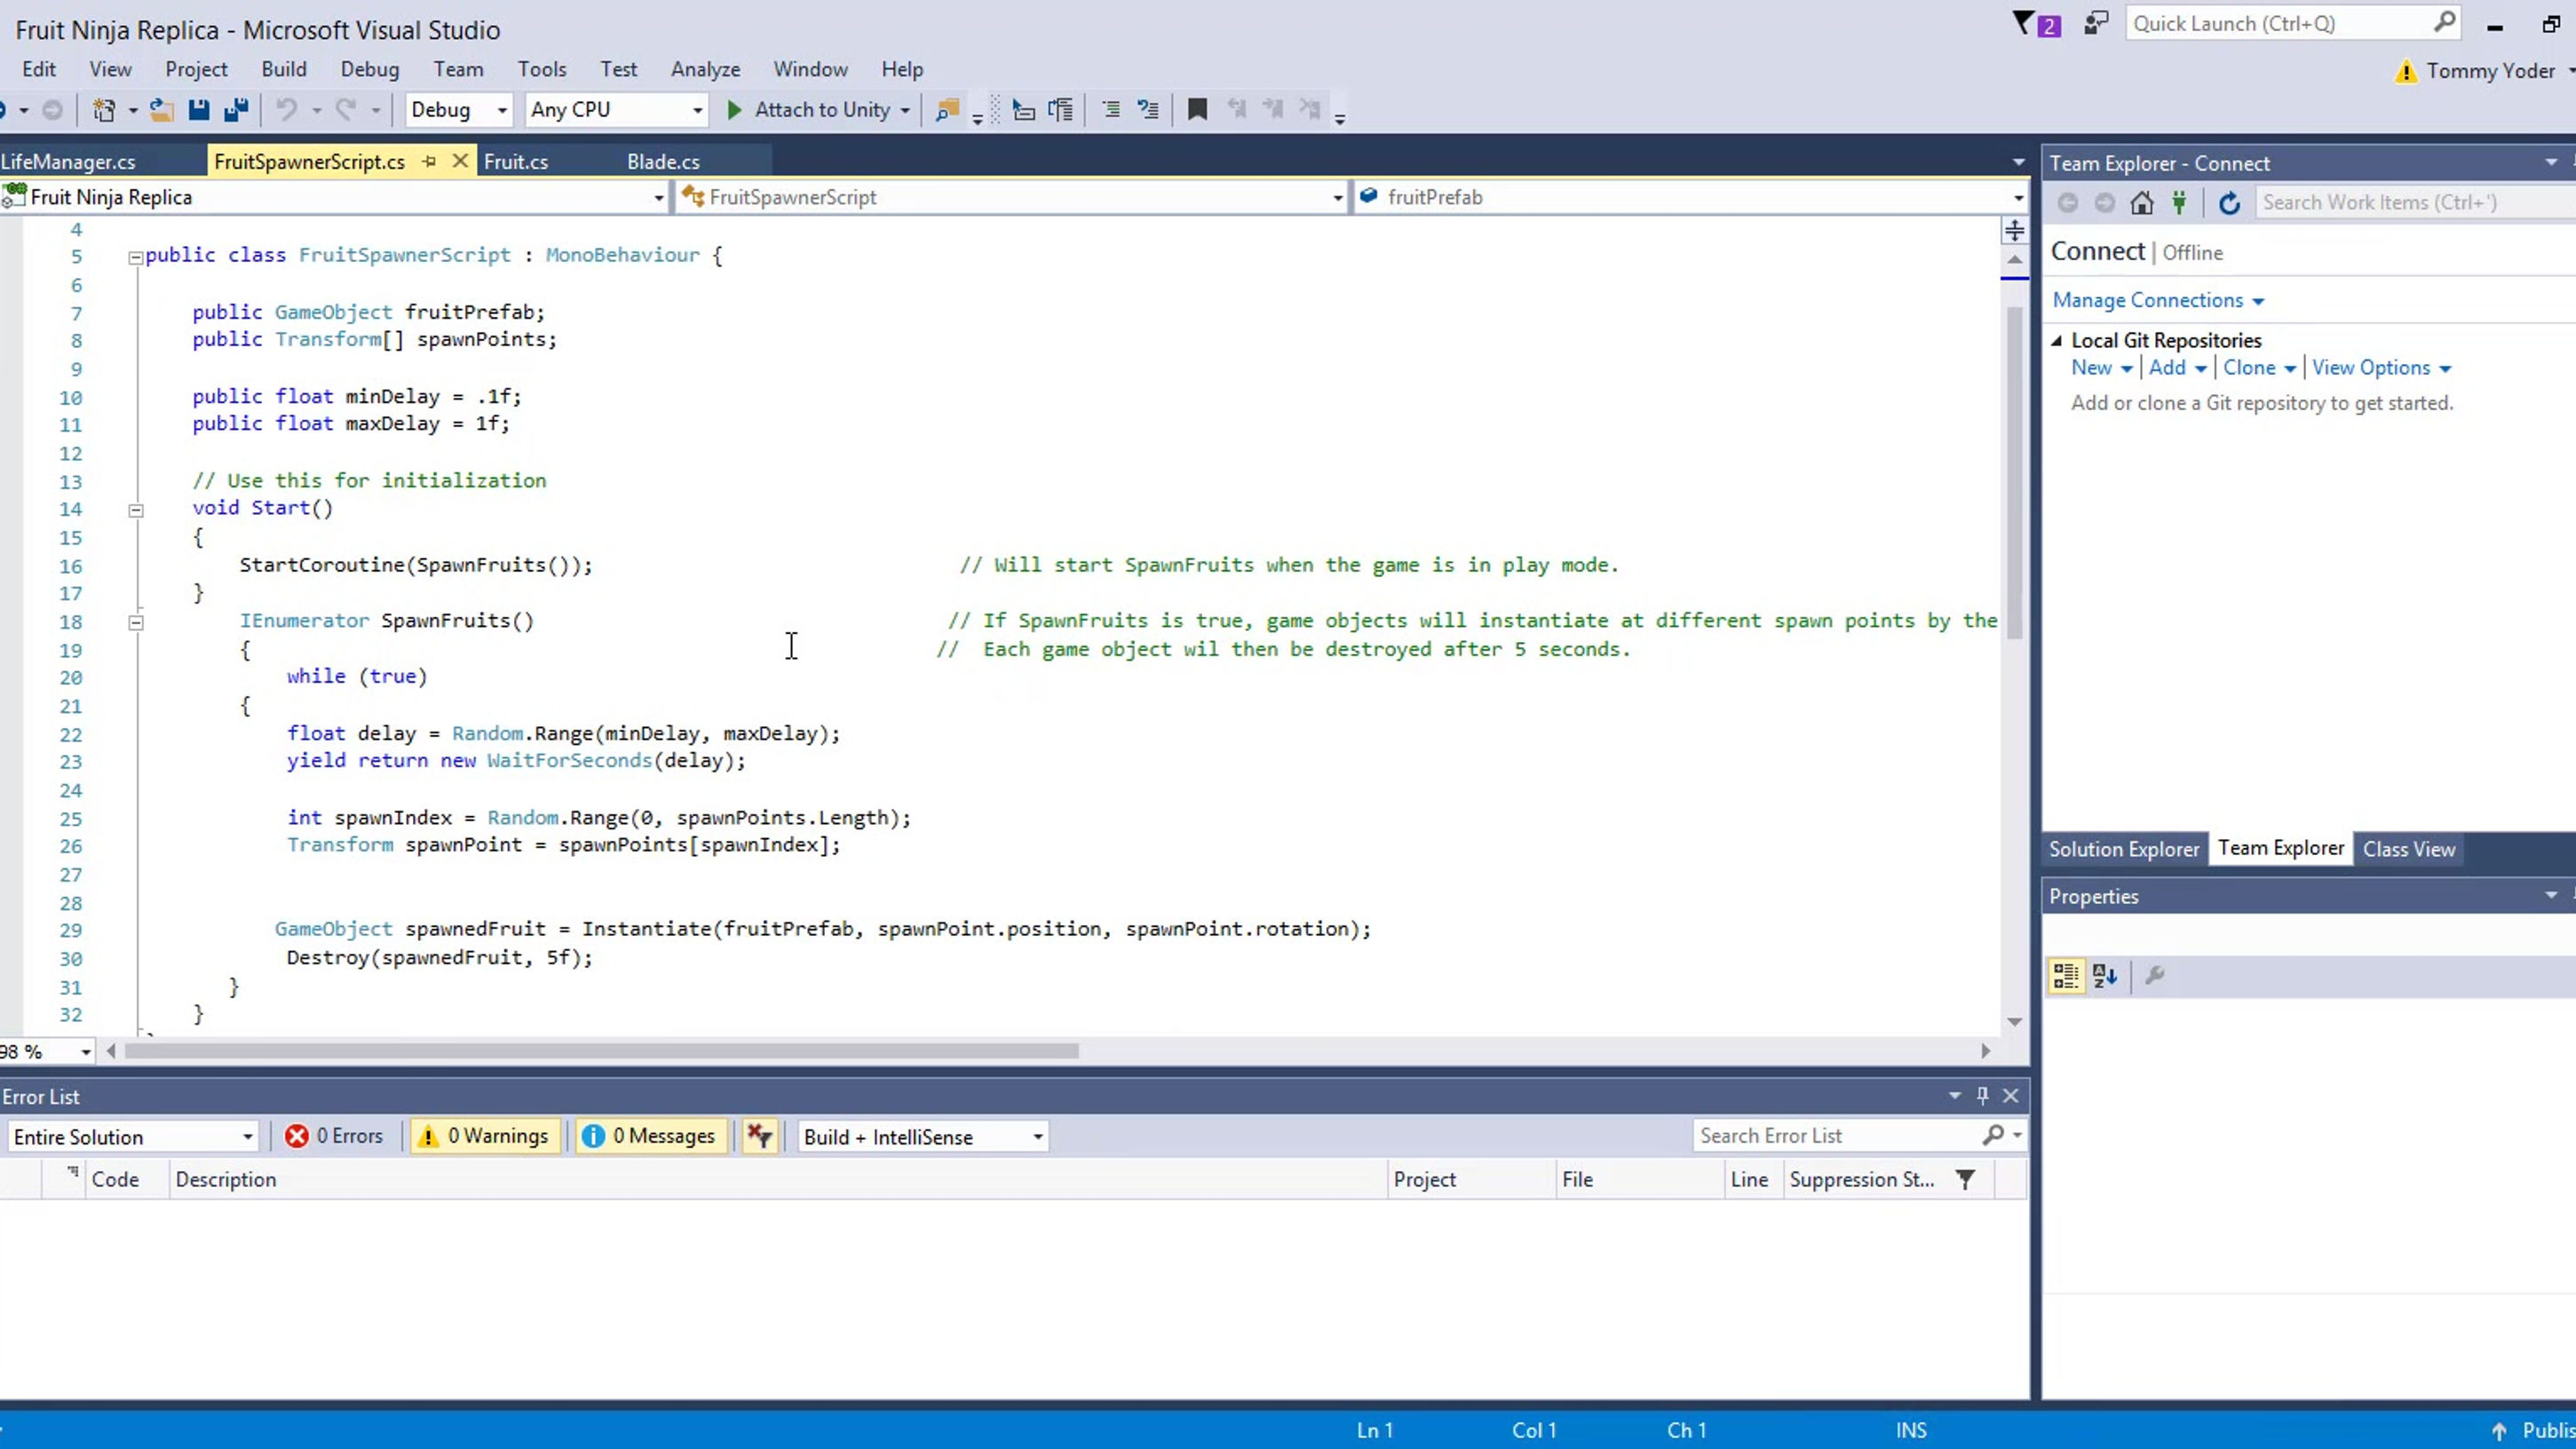The height and width of the screenshot is (1449, 2576).
Task: Open the Build menu
Action: tap(284, 69)
